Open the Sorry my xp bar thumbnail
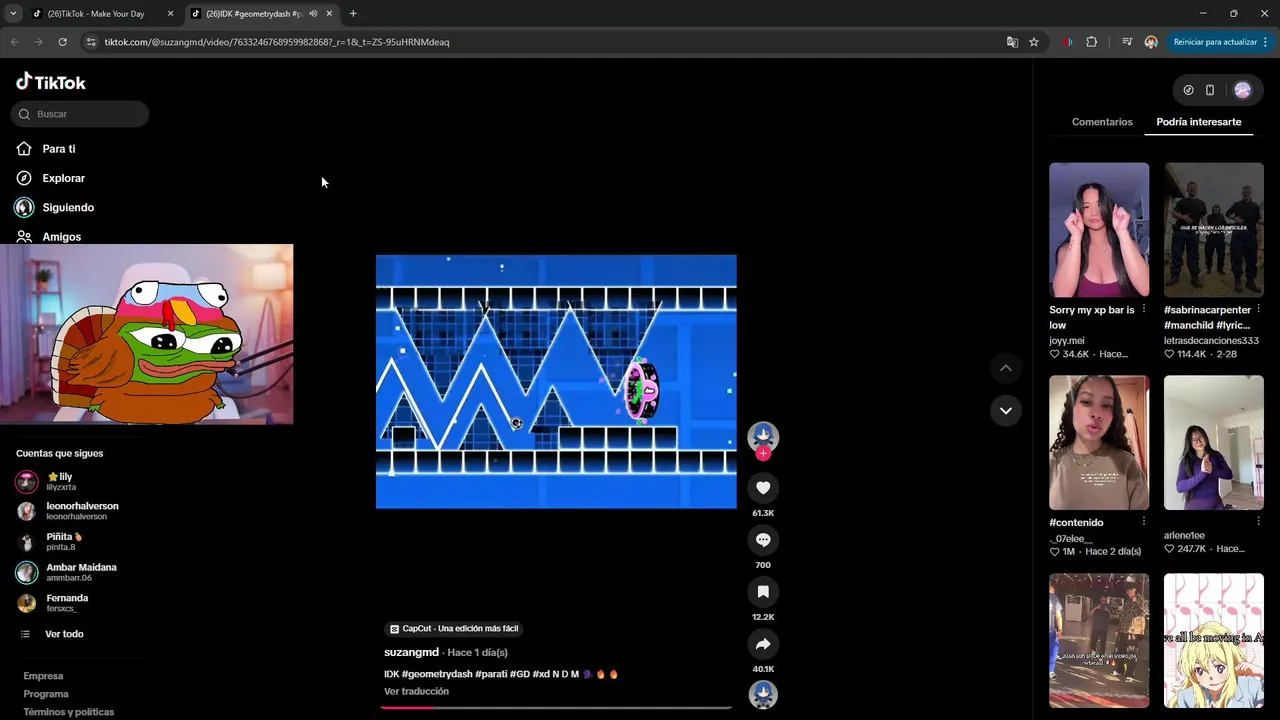Screen dimensions: 1280x720 coord(1099,230)
